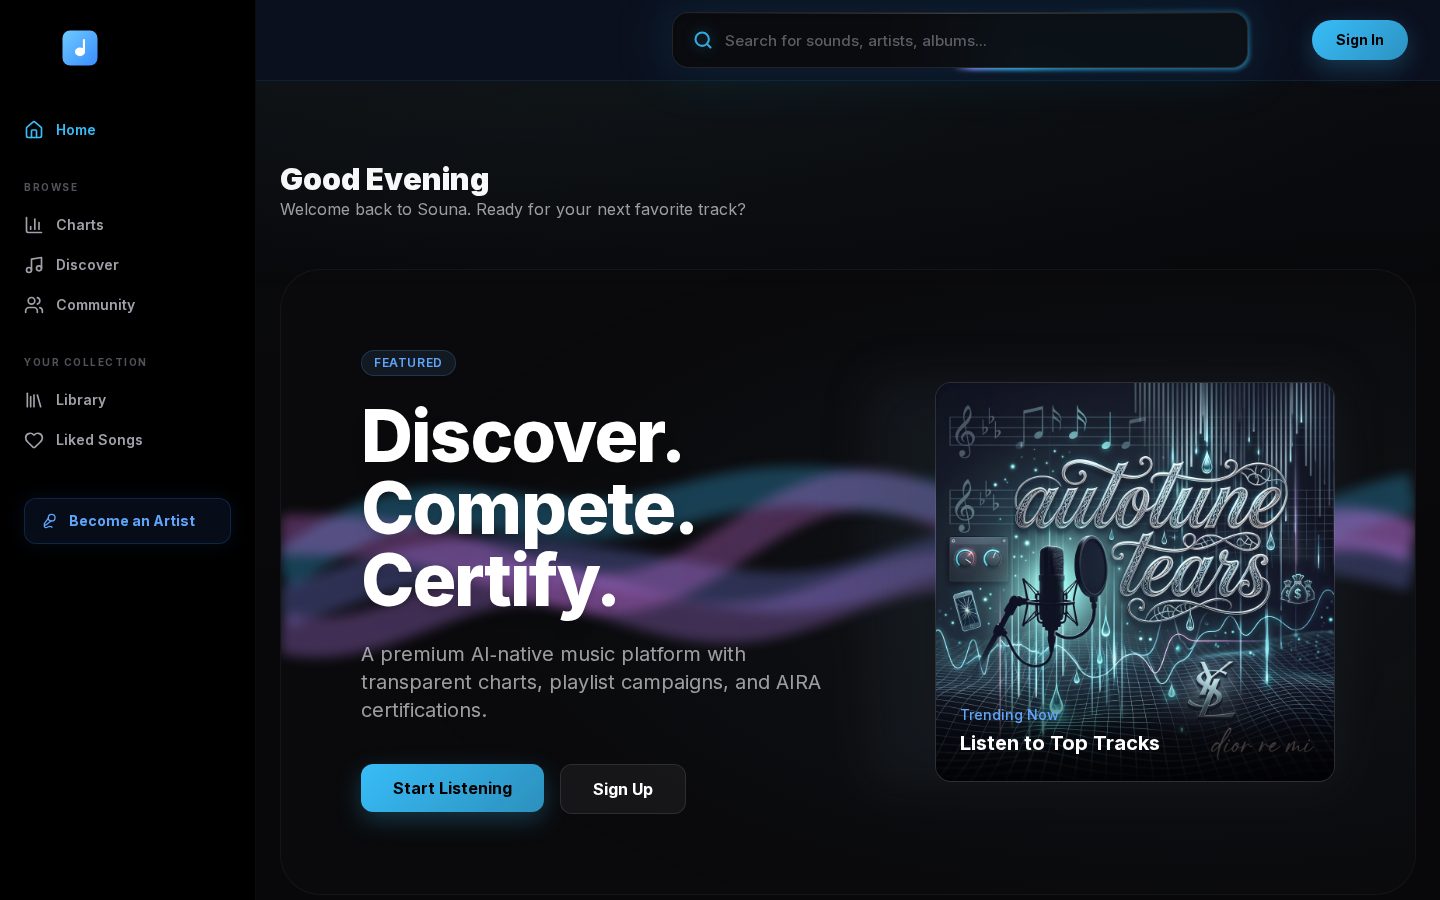
Task: Open Library in your collection
Action: tap(127, 400)
